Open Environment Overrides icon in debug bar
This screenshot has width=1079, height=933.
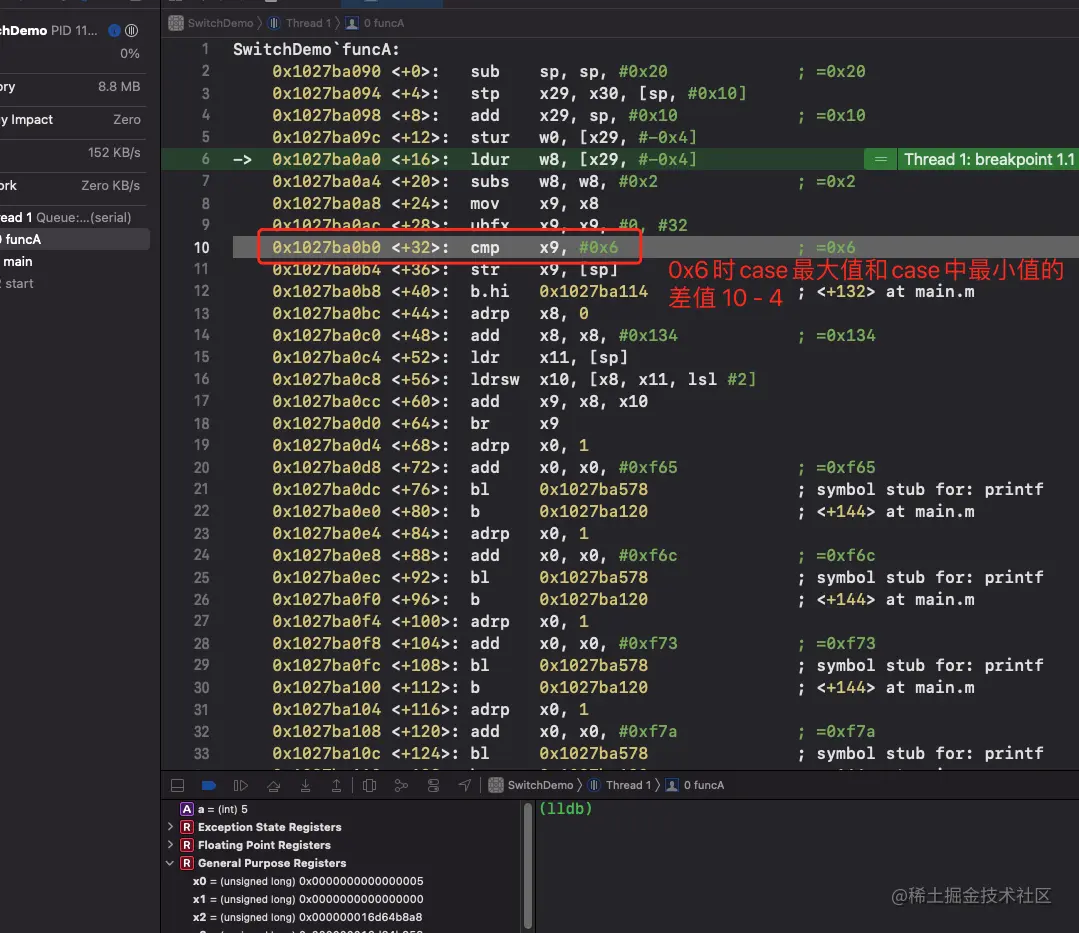(x=433, y=786)
